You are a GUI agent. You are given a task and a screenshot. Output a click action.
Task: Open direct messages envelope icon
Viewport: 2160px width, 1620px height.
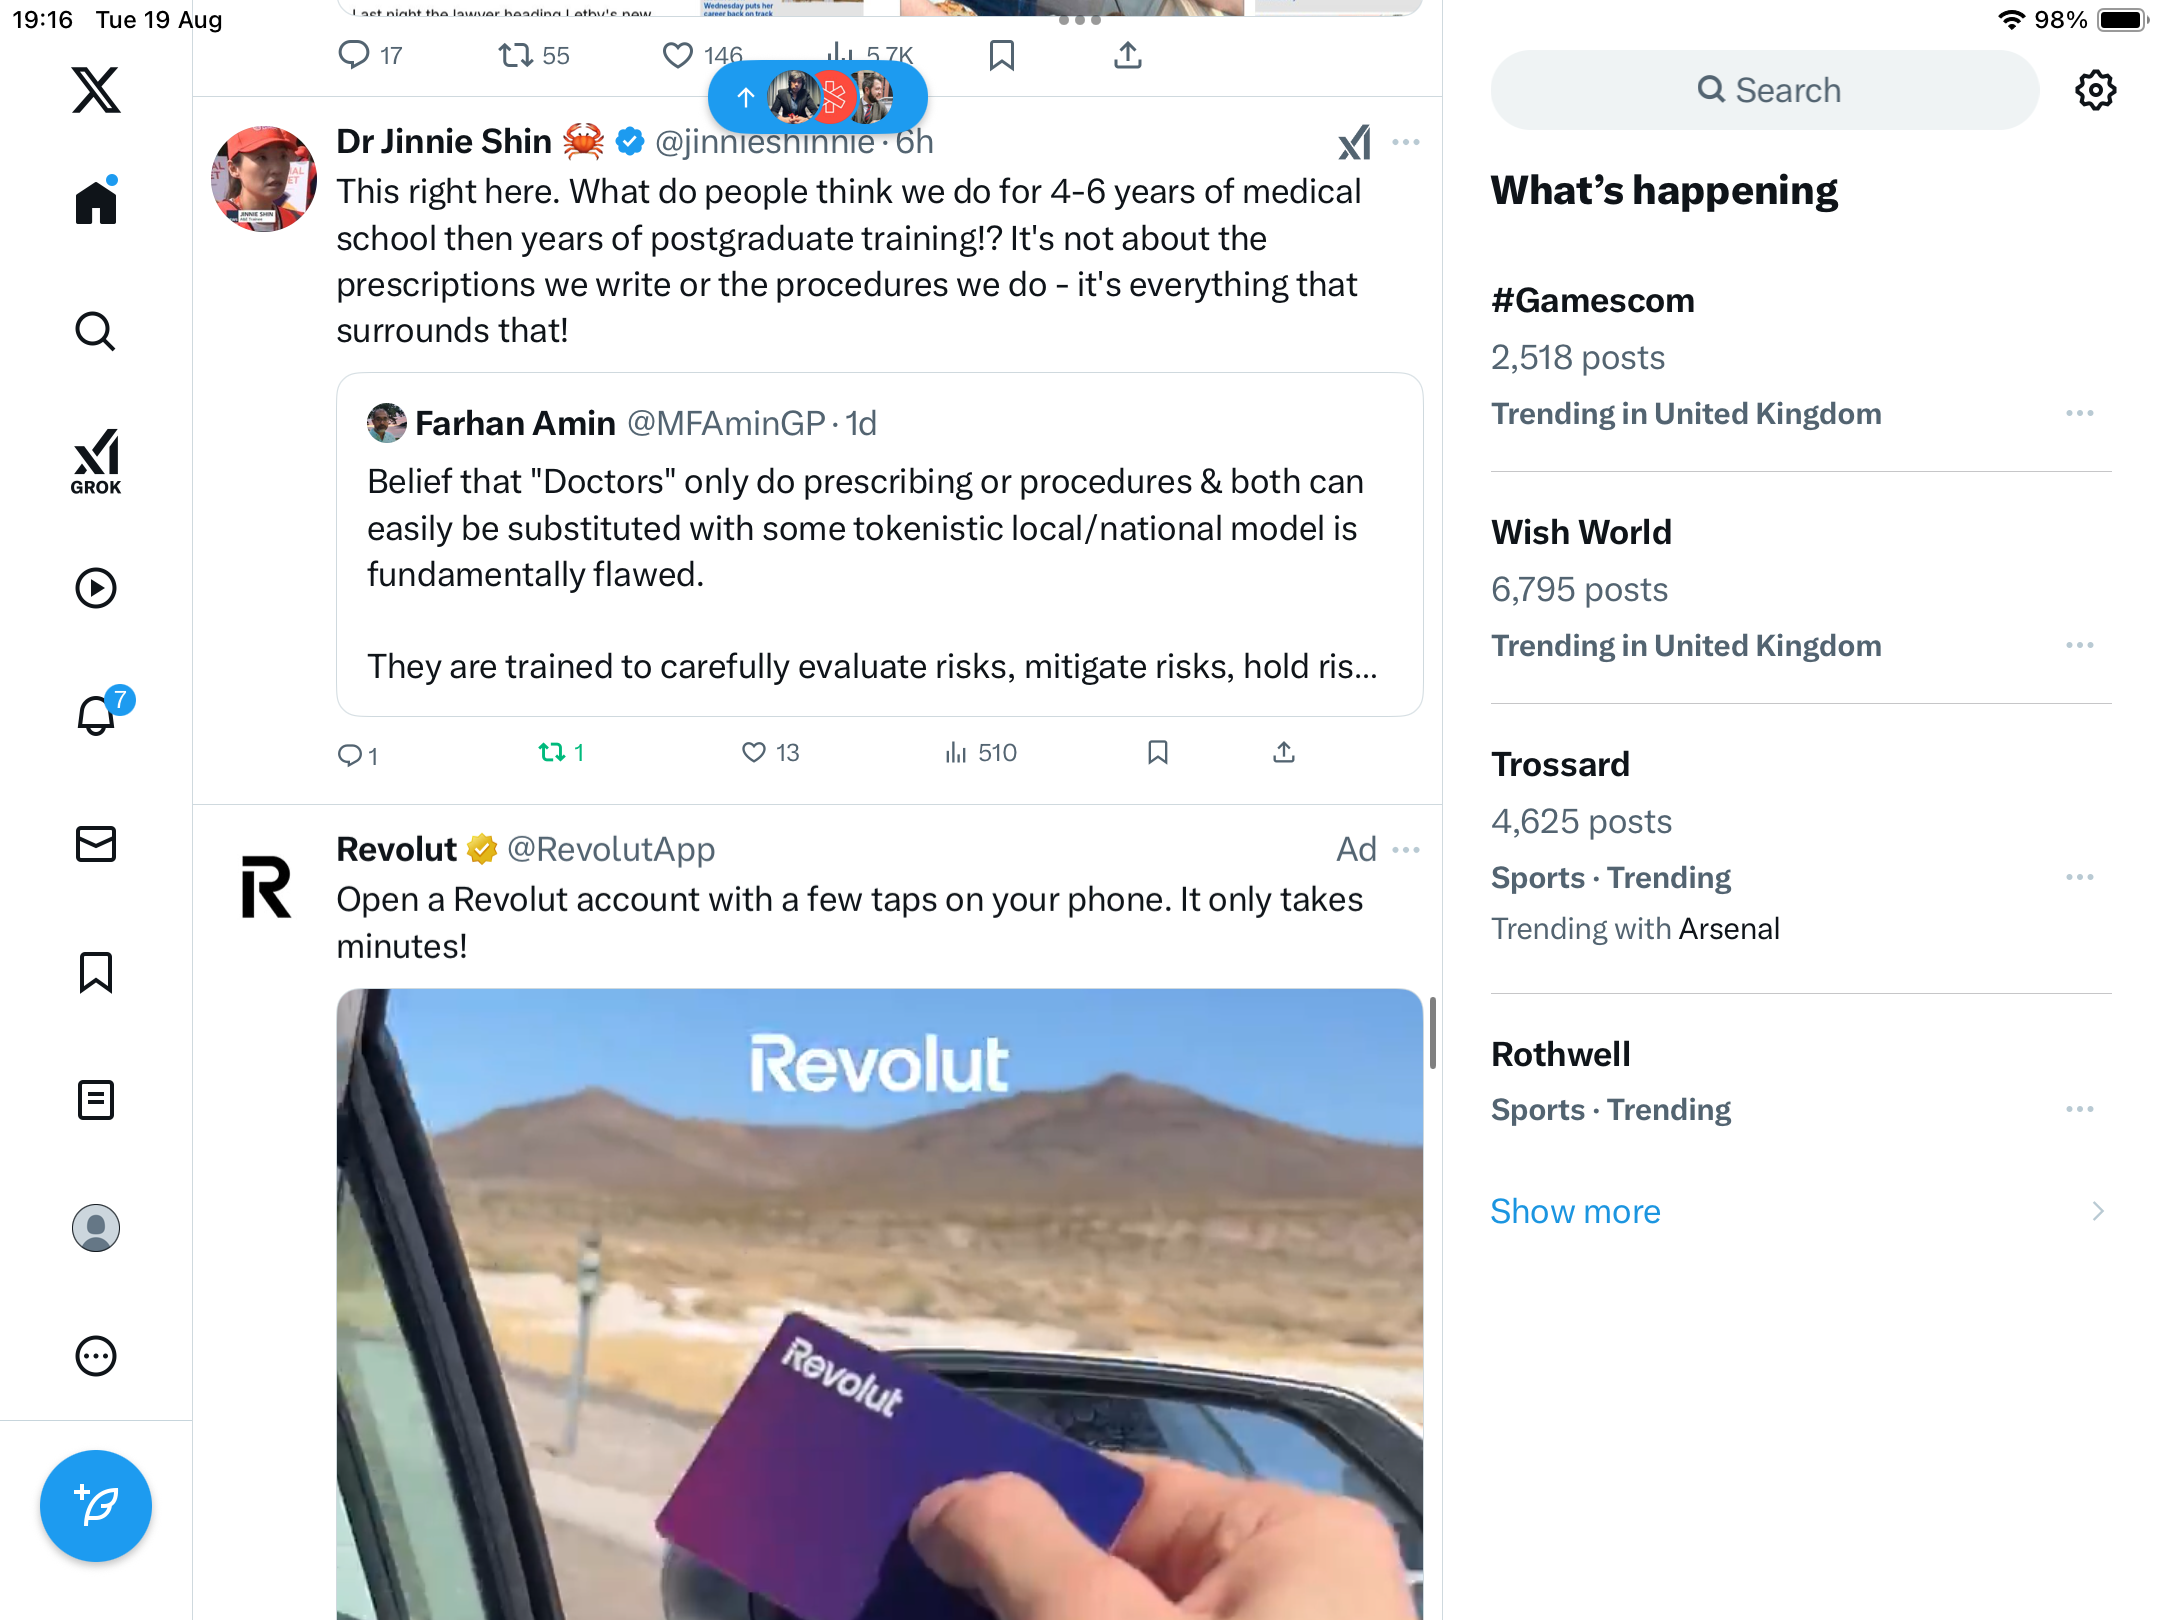pyautogui.click(x=96, y=844)
